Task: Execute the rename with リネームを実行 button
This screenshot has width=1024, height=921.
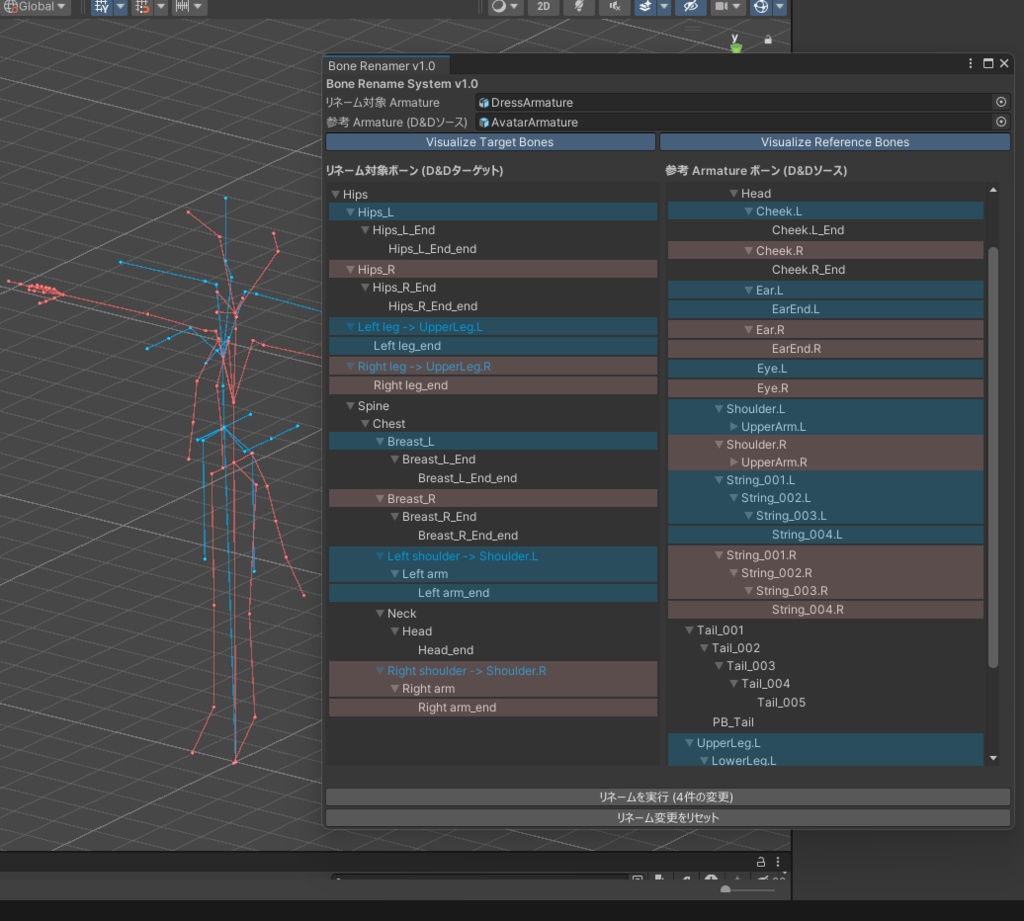Action: (x=668, y=797)
